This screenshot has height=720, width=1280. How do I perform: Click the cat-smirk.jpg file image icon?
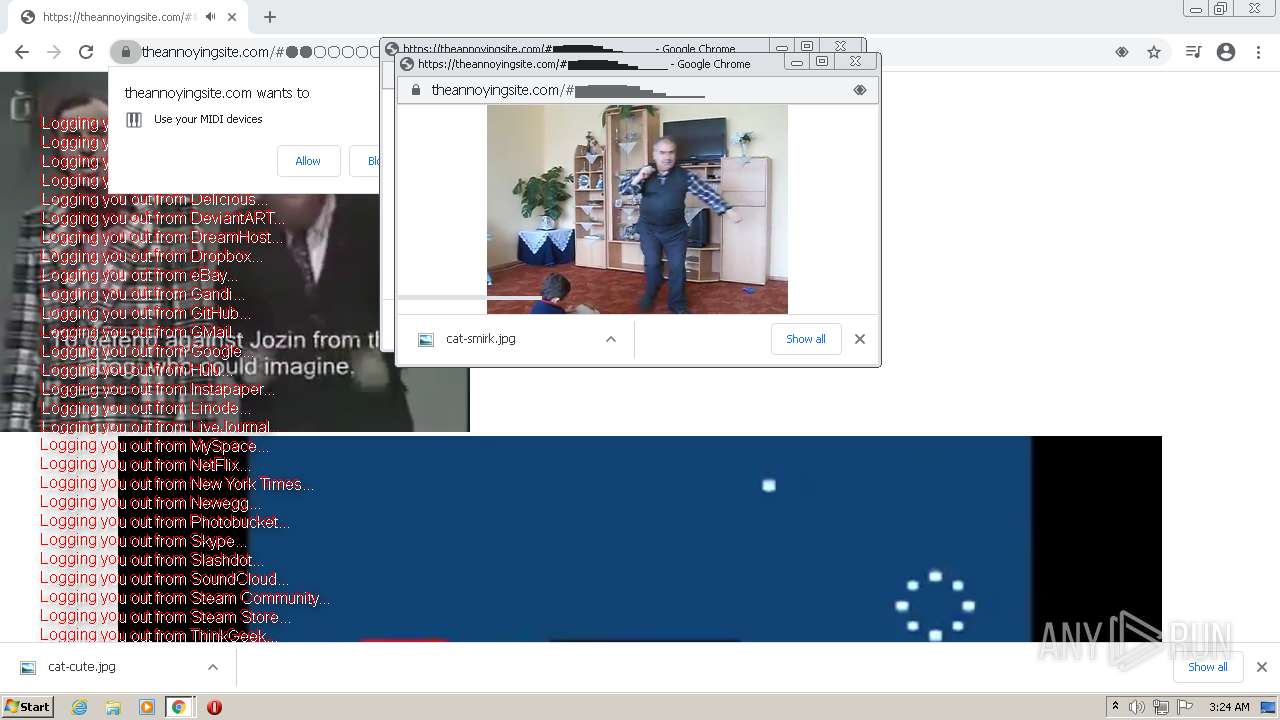pyautogui.click(x=426, y=339)
